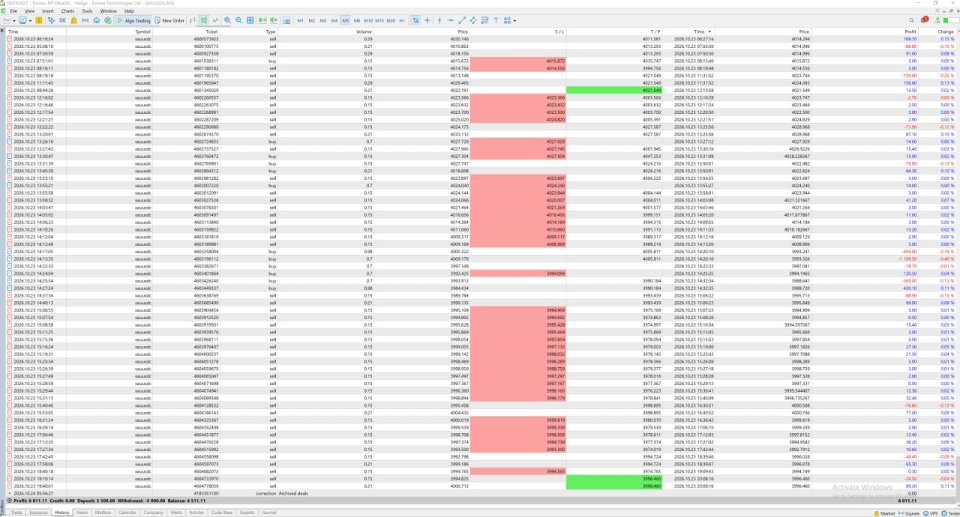Expand the graphical objects dropdown

[514, 20]
